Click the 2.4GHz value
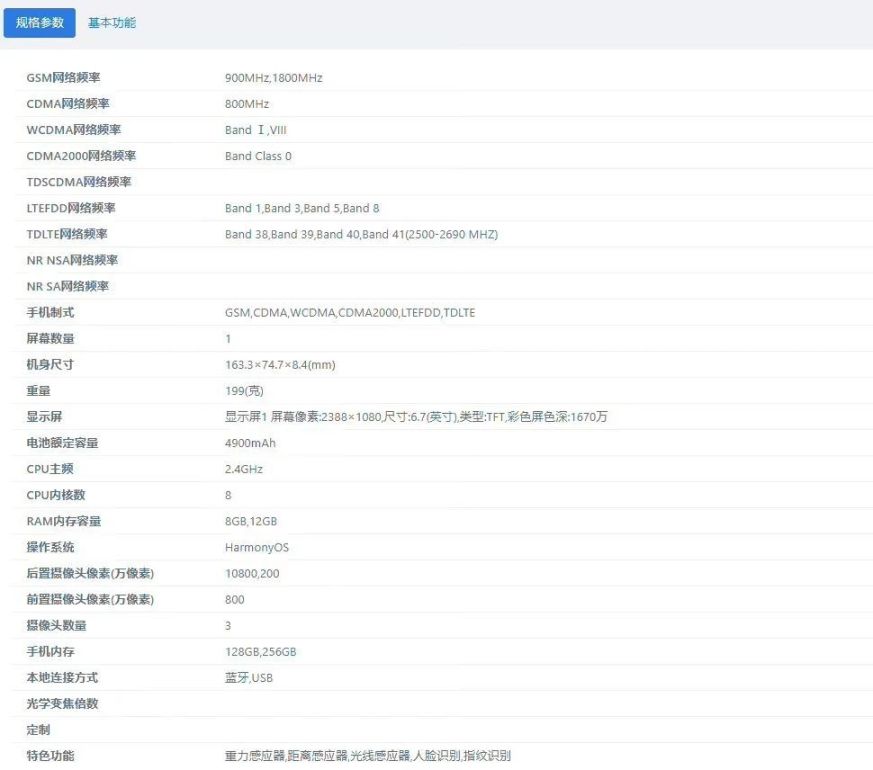873x770 pixels. (244, 469)
